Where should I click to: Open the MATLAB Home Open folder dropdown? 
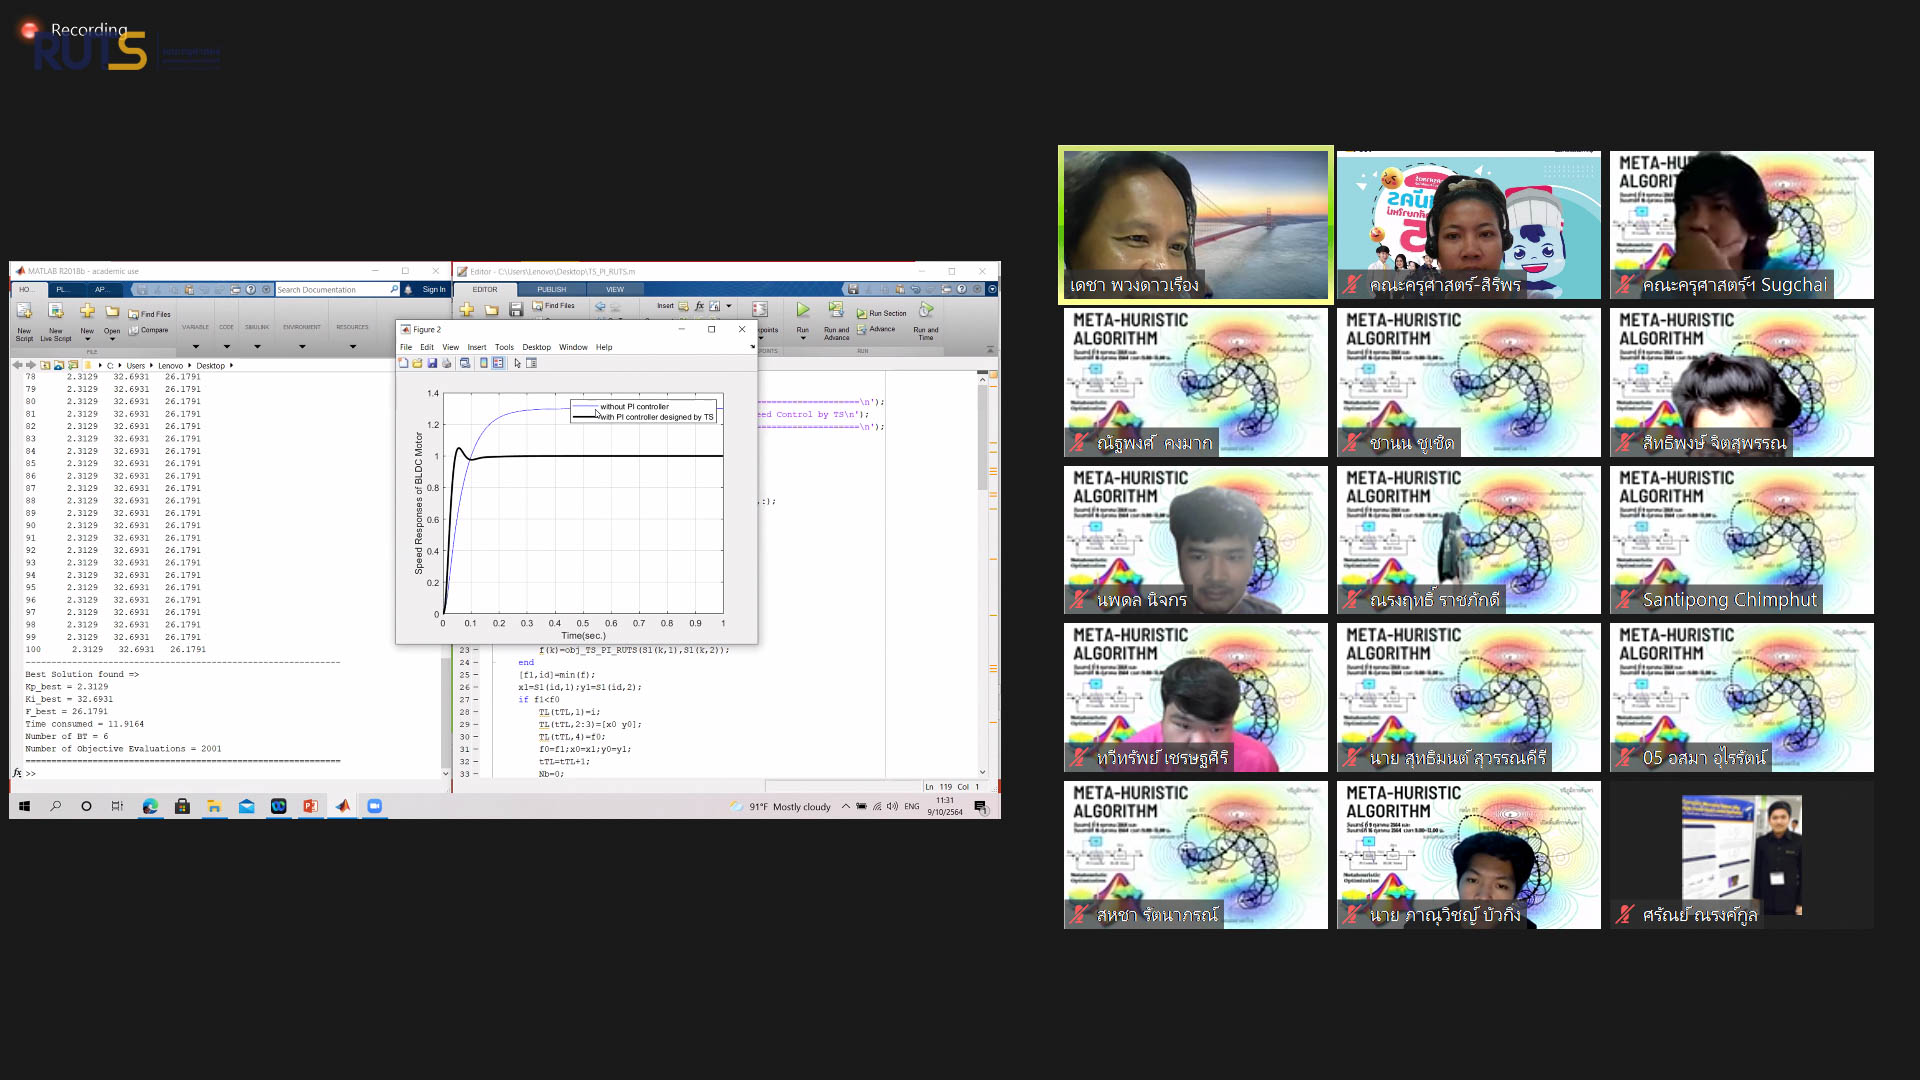[x=112, y=320]
